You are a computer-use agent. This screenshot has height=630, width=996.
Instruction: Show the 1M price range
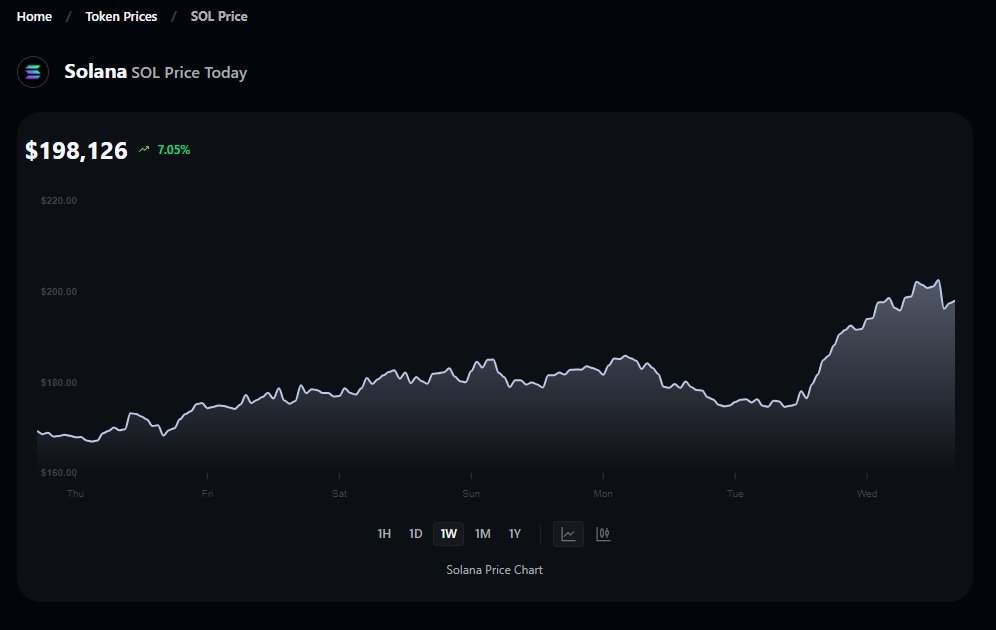pyautogui.click(x=483, y=533)
